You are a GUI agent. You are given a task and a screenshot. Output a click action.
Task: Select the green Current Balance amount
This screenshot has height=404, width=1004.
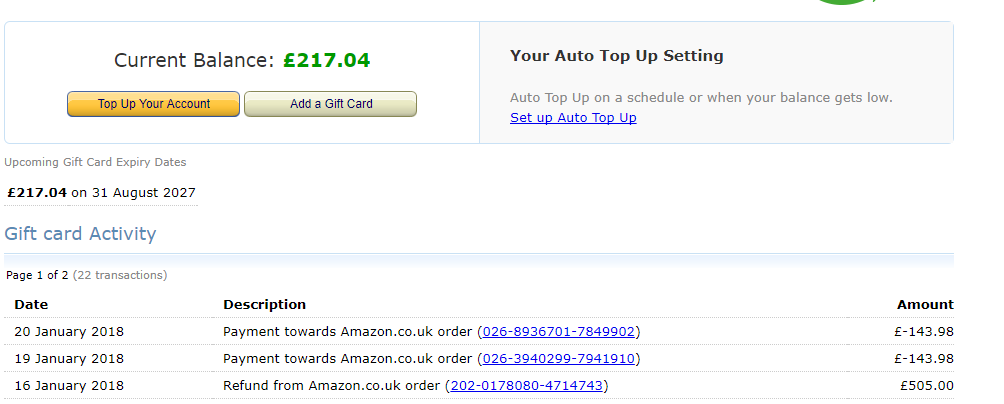(326, 60)
